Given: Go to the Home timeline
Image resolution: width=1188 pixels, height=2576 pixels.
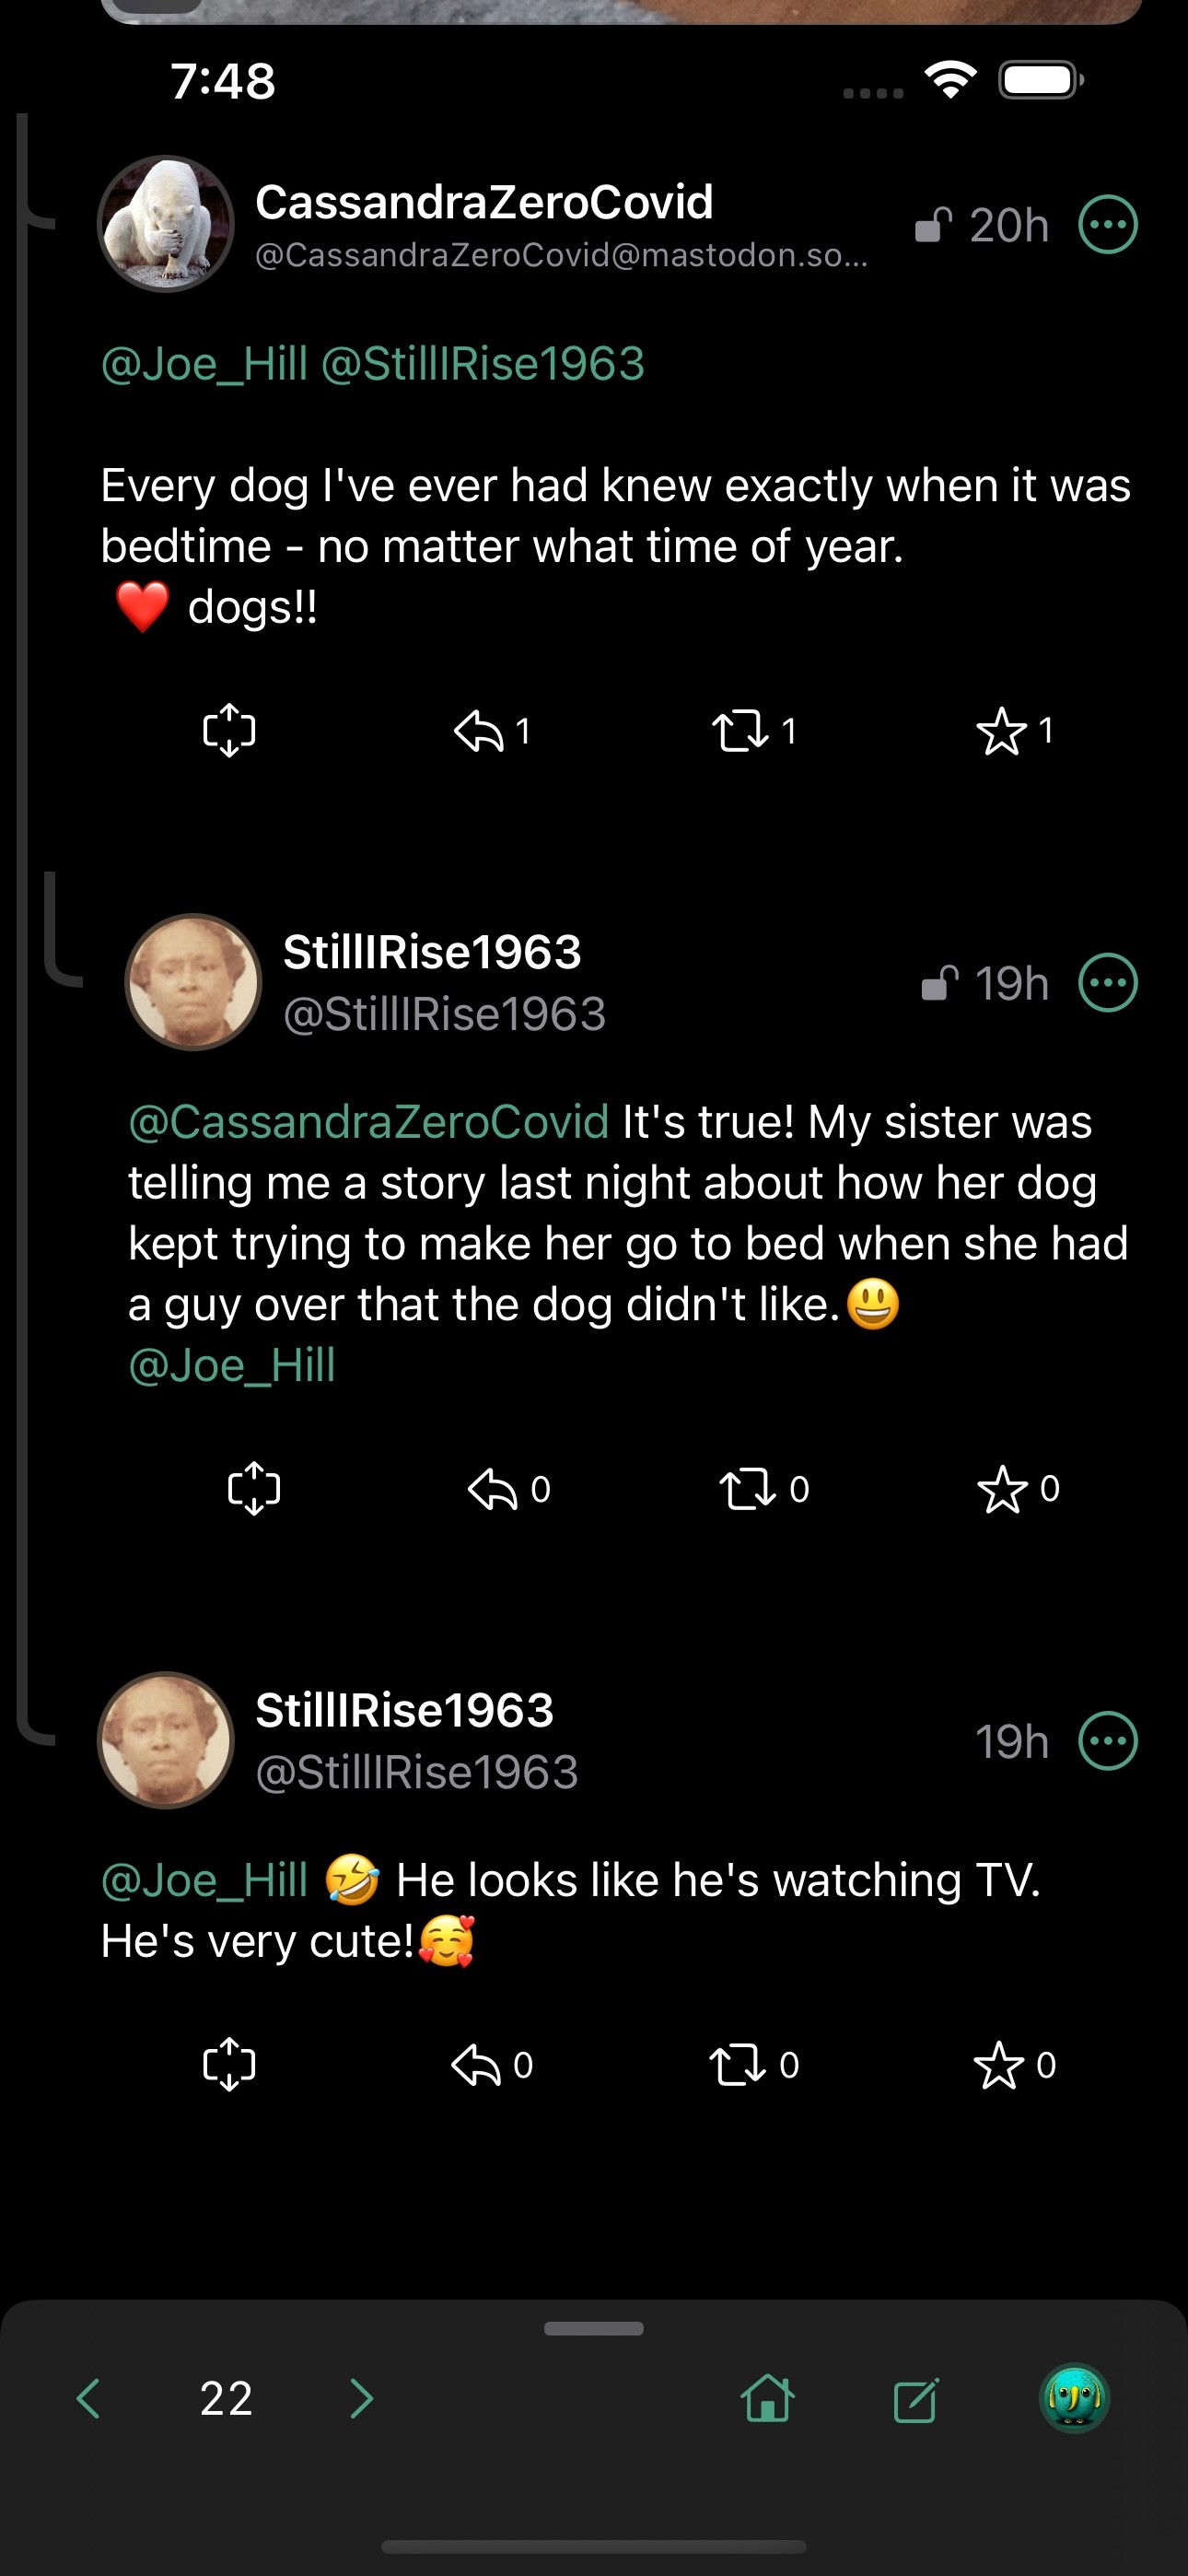Looking at the screenshot, I should coord(768,2398).
